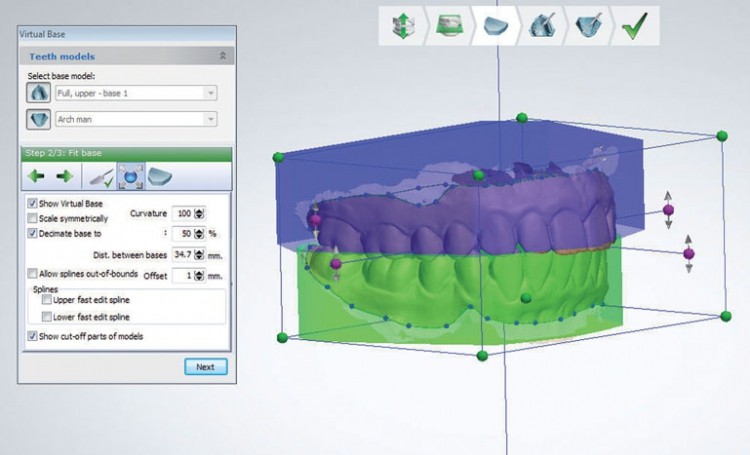
Task: Select the virtual base workflow step icon
Action: point(496,25)
